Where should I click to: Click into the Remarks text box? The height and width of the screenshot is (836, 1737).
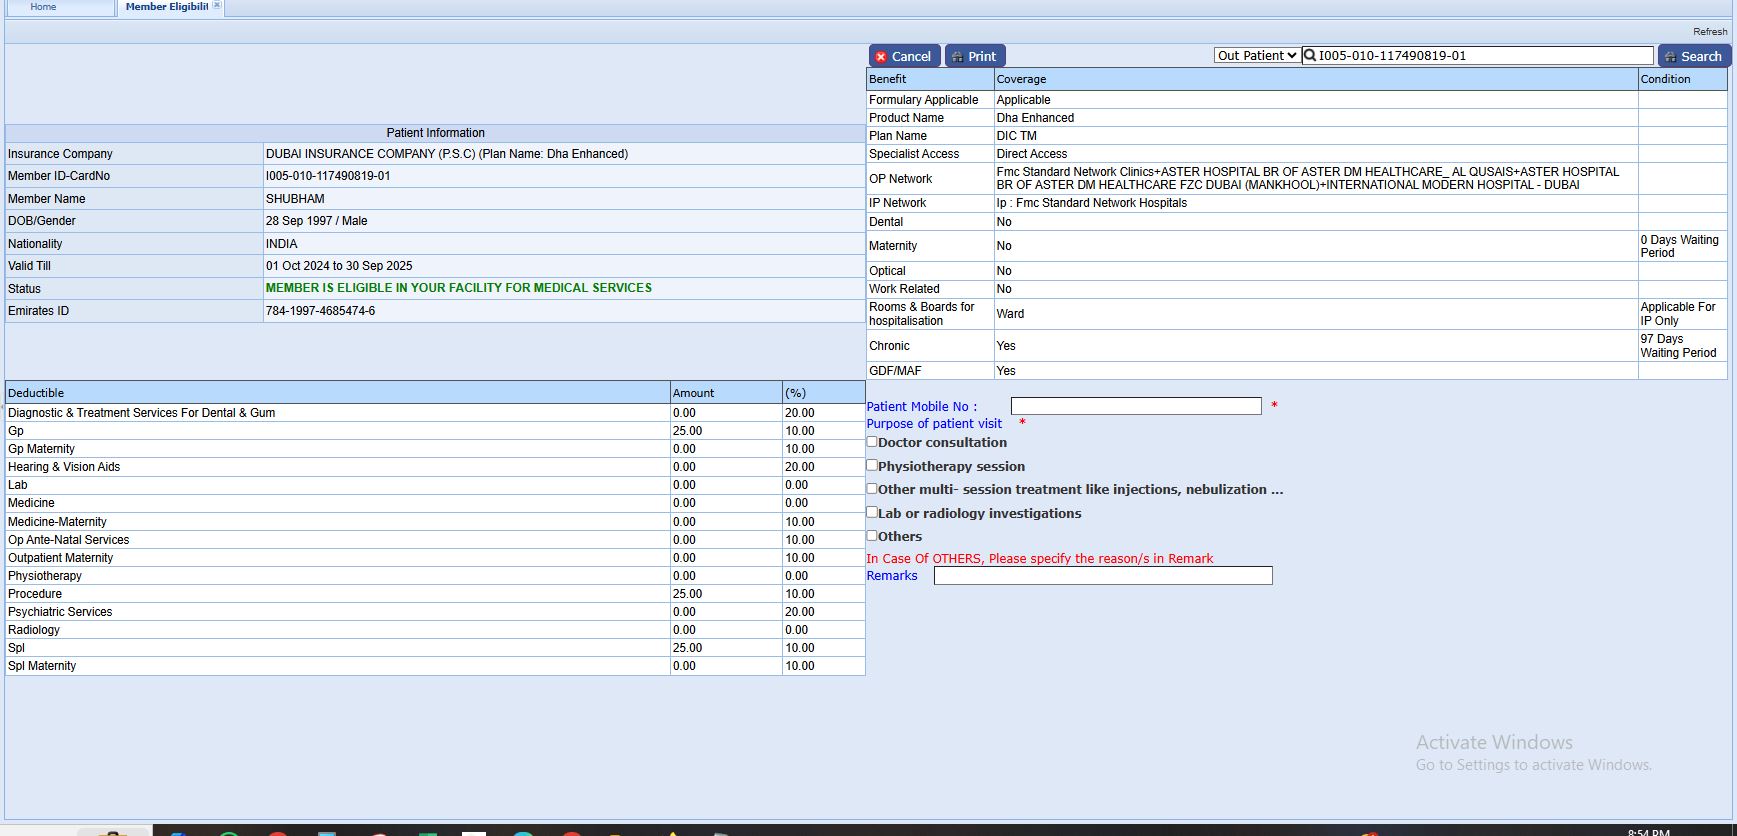click(1102, 576)
